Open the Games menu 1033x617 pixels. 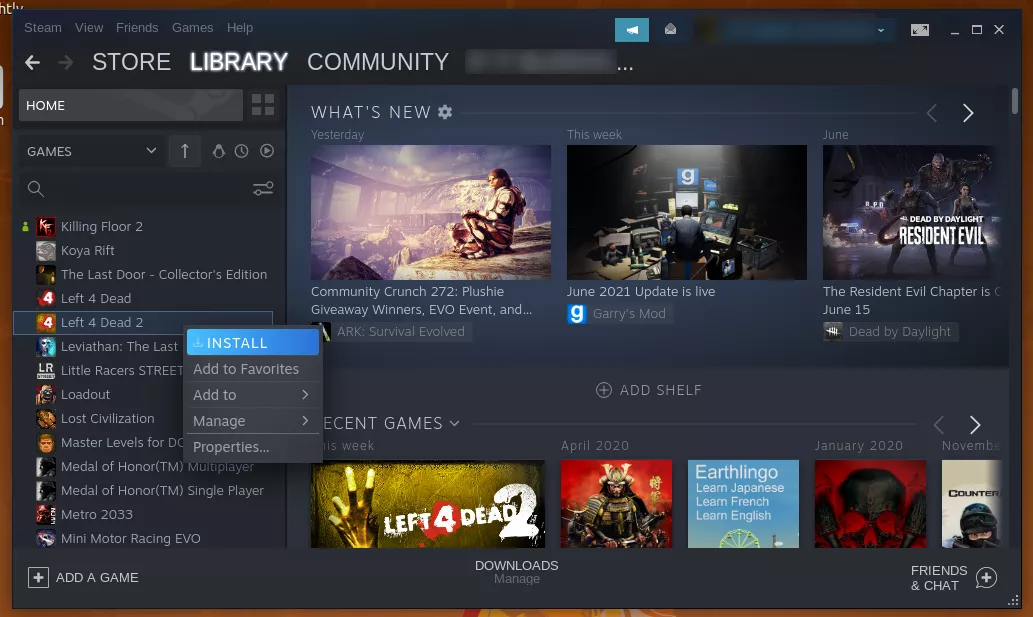tap(192, 28)
